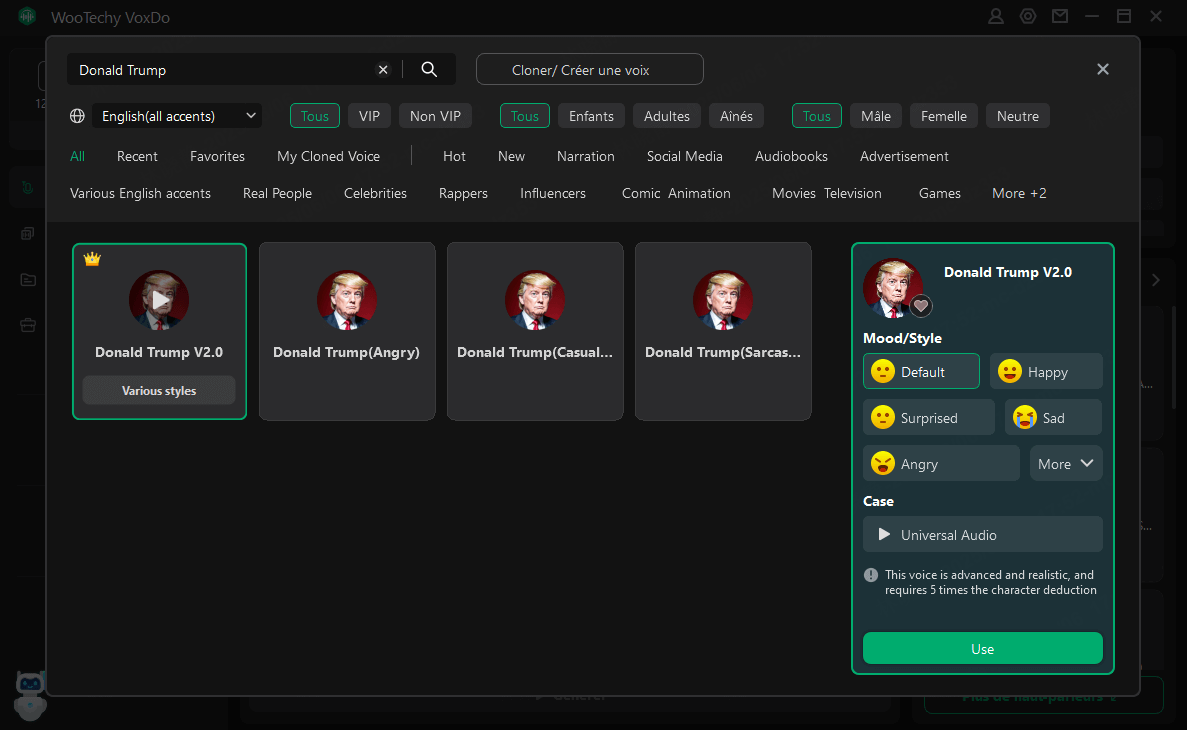
Task: Select the Donald Trump(Casual...) voice card
Action: [535, 331]
